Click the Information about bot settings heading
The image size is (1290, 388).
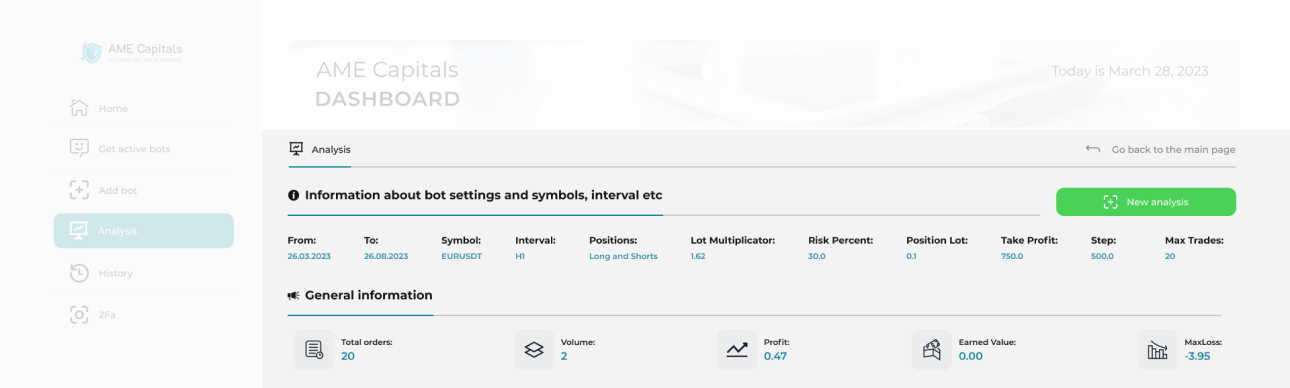click(x=484, y=196)
